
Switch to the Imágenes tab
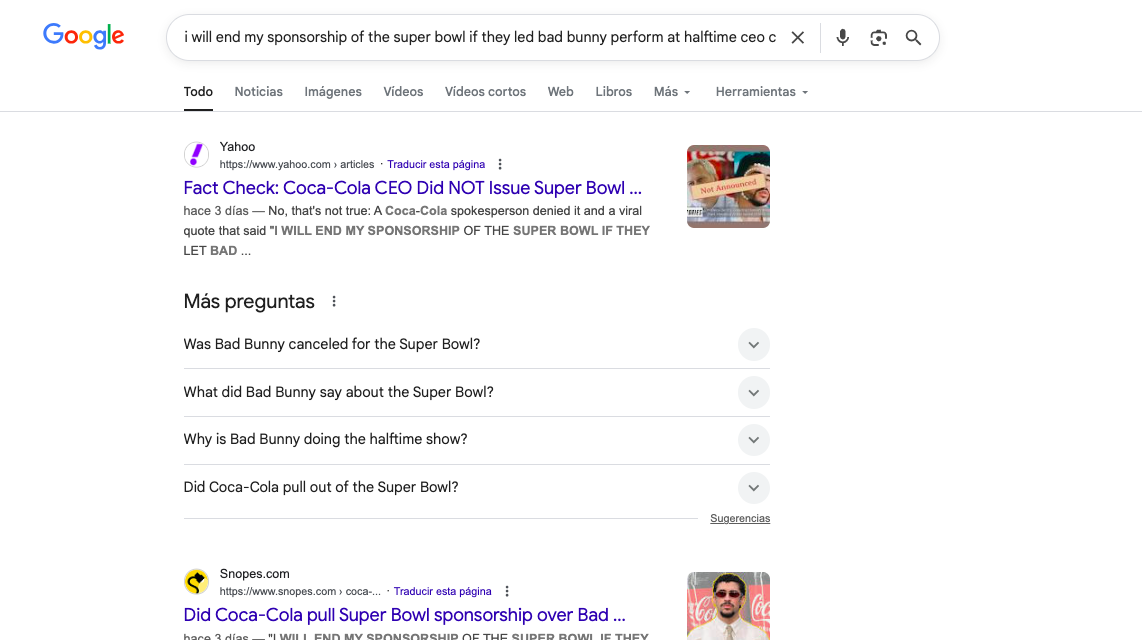click(x=333, y=92)
